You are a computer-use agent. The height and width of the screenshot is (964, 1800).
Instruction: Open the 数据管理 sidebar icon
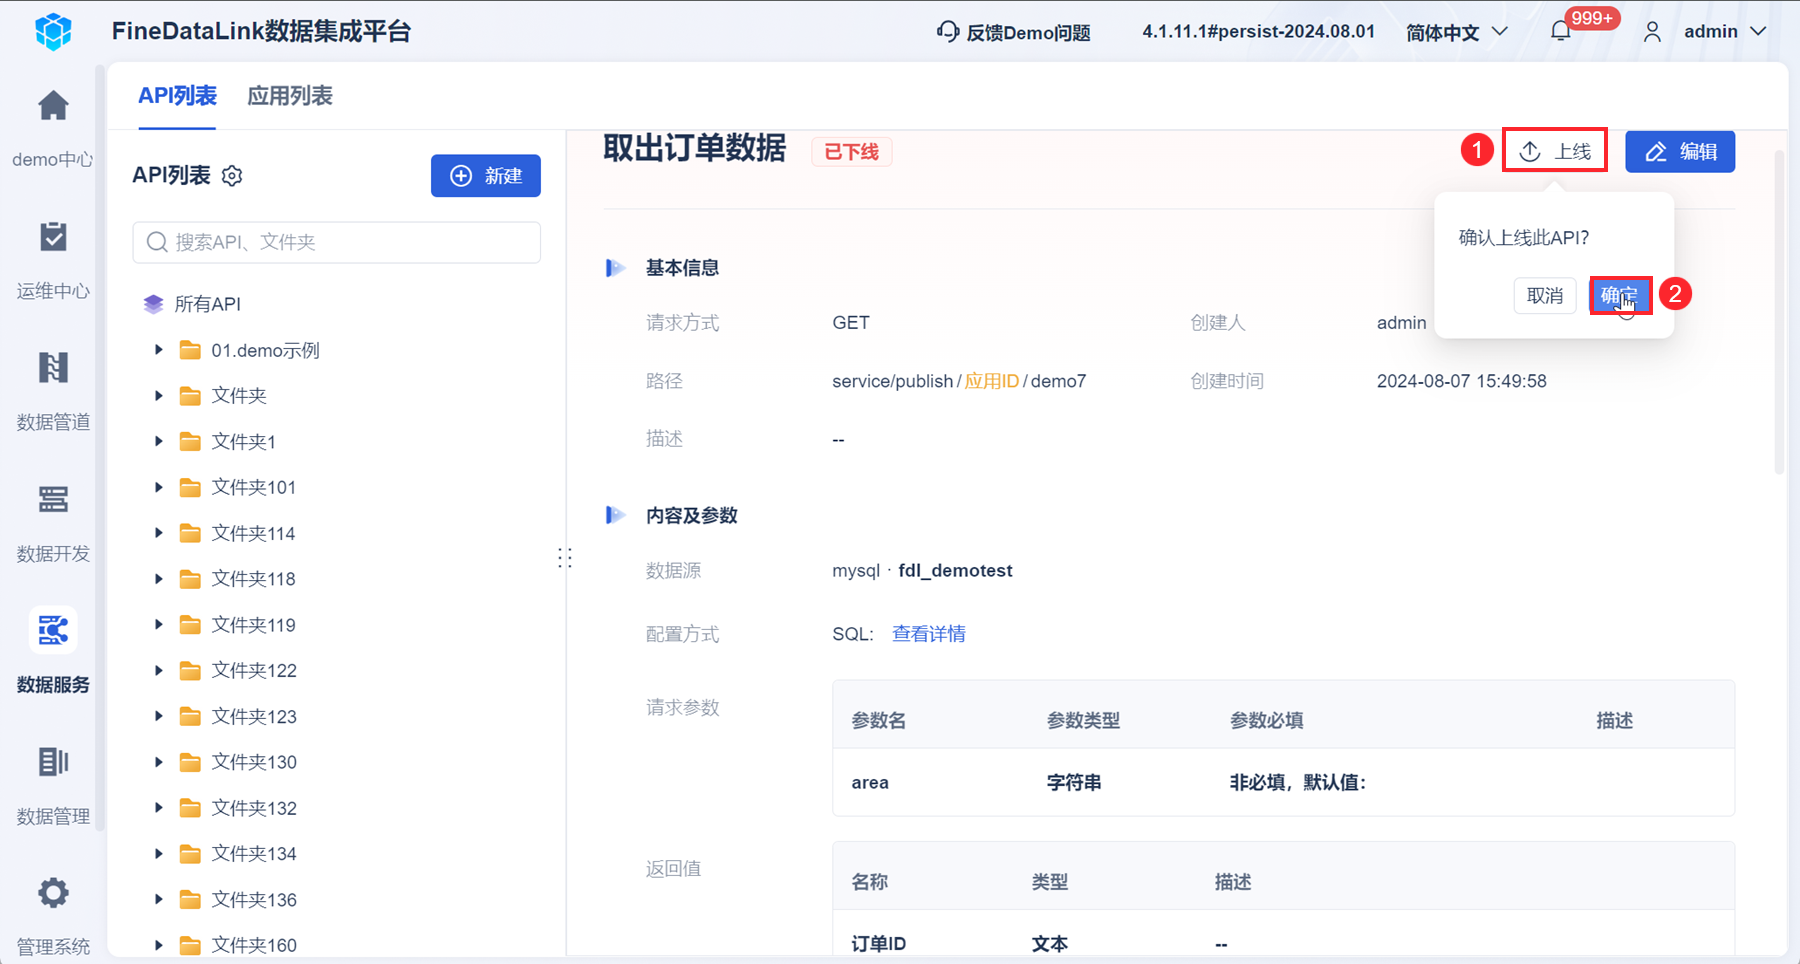[53, 762]
